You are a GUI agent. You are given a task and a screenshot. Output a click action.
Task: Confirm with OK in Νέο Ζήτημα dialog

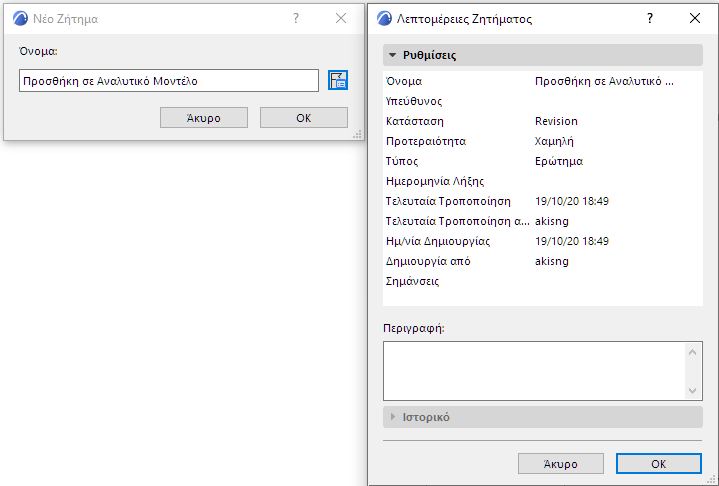[304, 118]
